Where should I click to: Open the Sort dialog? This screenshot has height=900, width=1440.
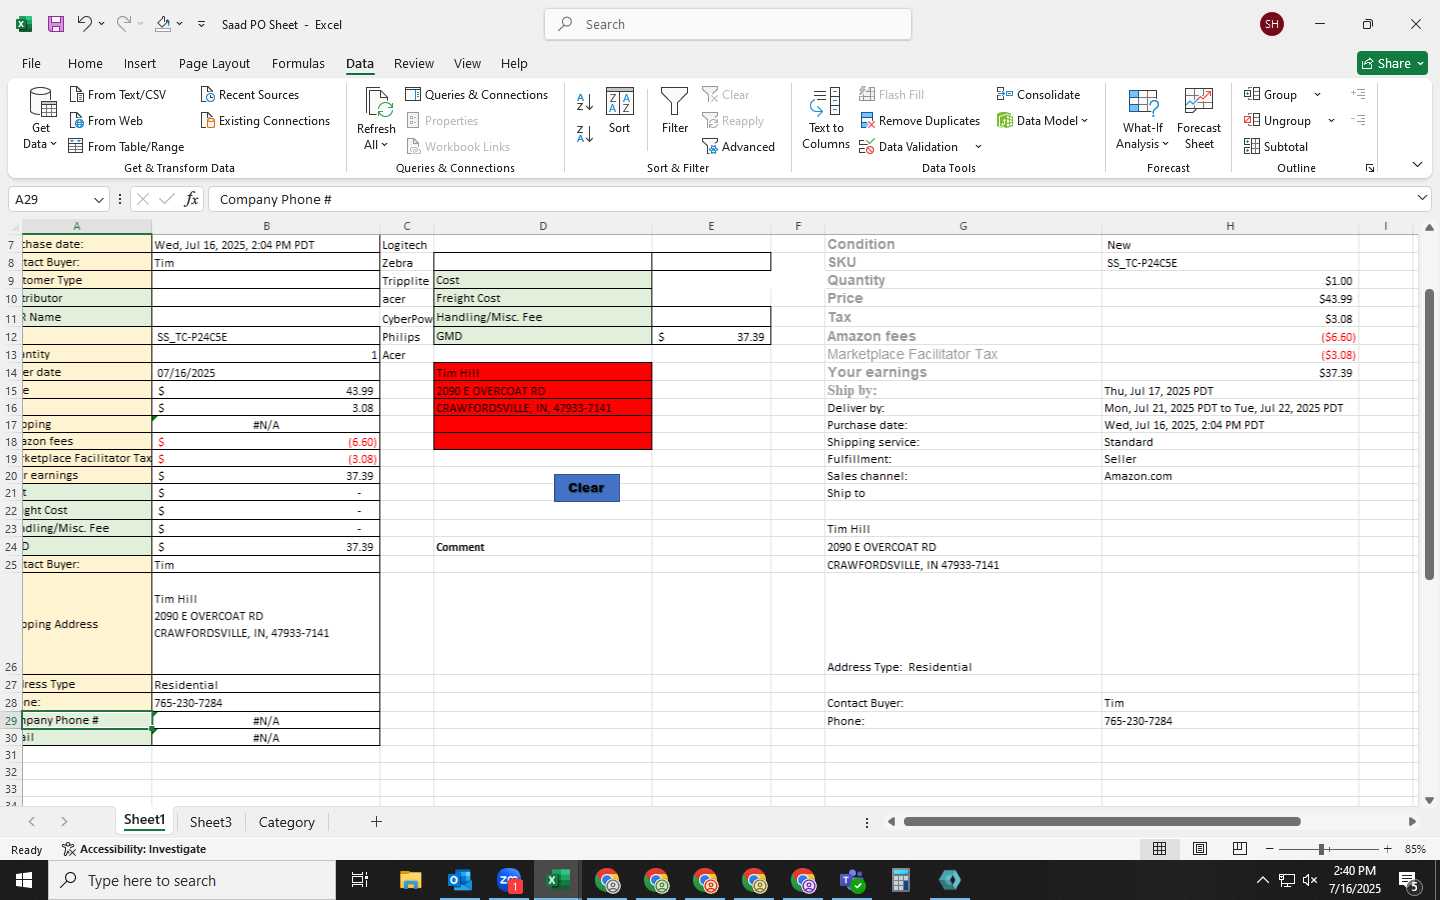(x=620, y=111)
